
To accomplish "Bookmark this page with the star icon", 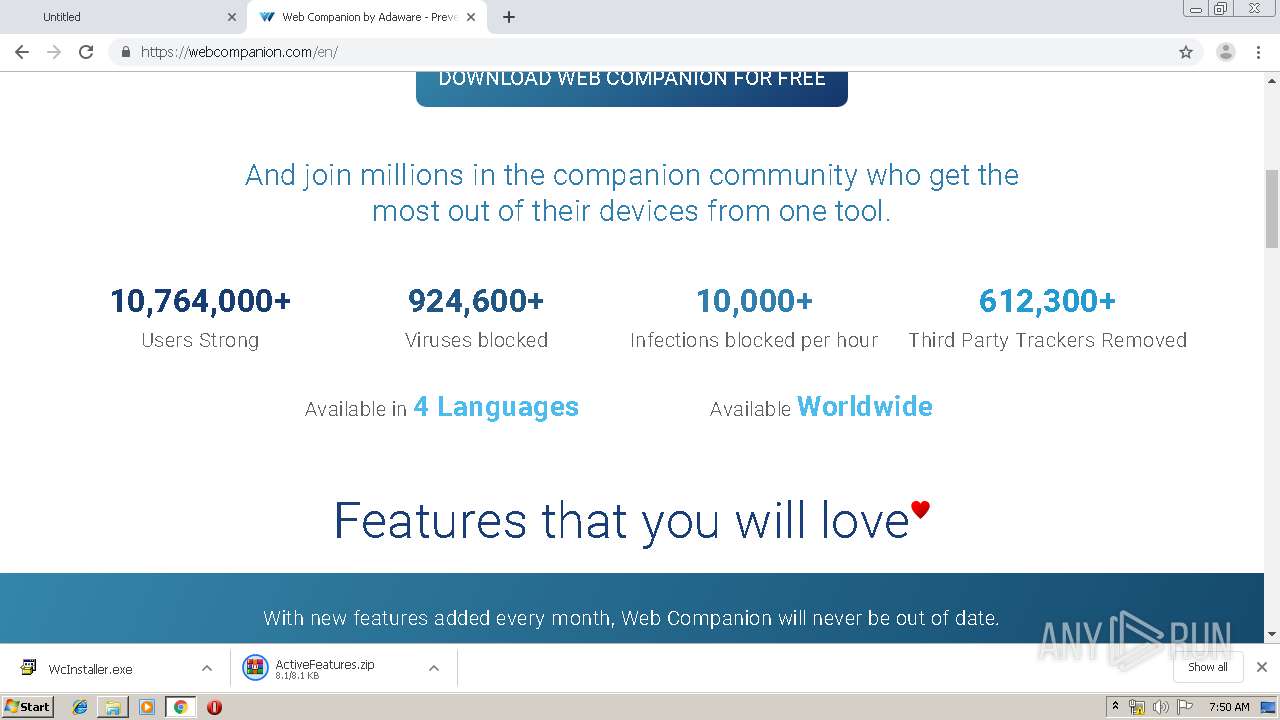I will tap(1186, 52).
